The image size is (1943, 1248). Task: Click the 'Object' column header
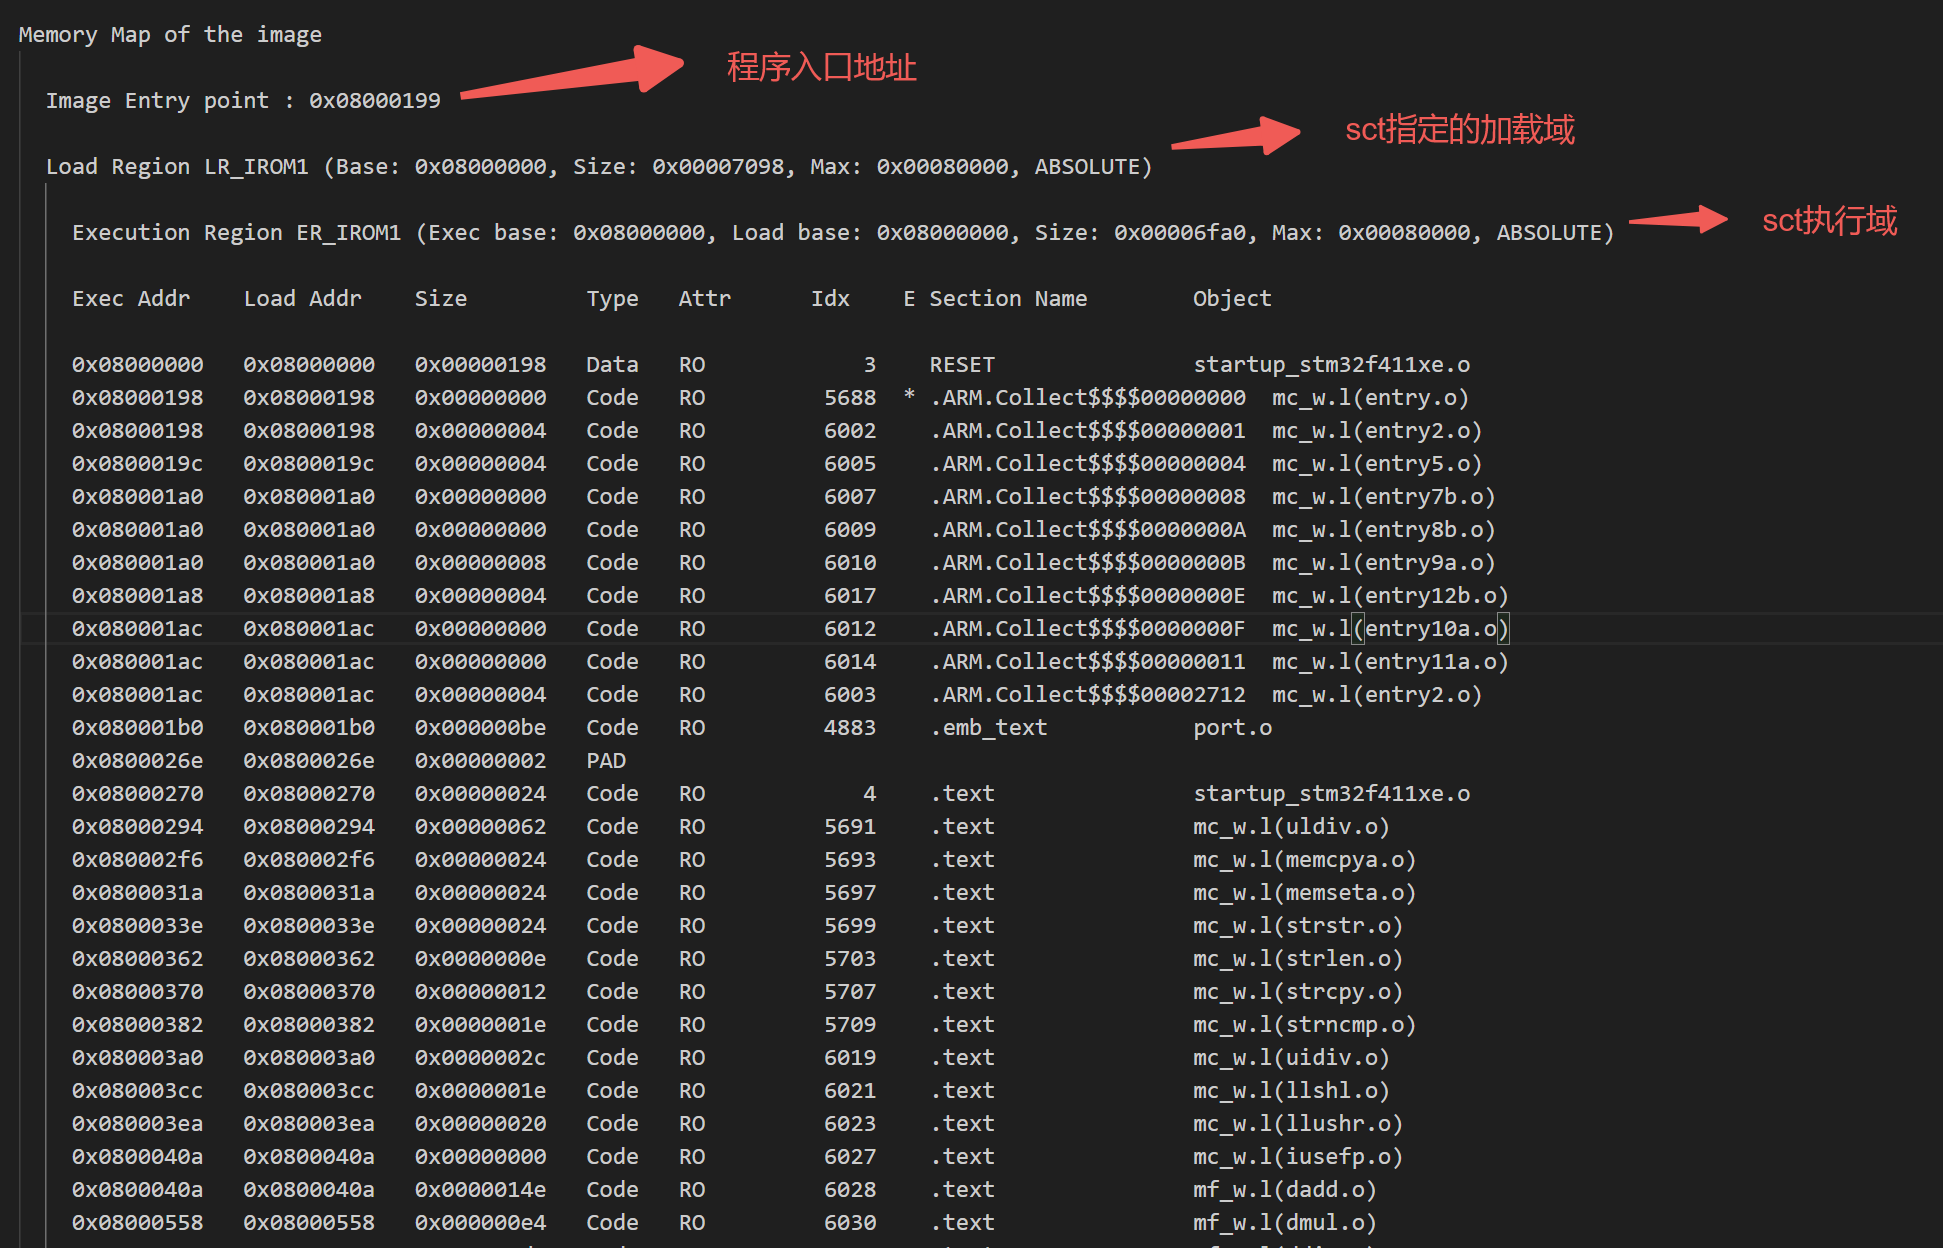click(x=1232, y=299)
